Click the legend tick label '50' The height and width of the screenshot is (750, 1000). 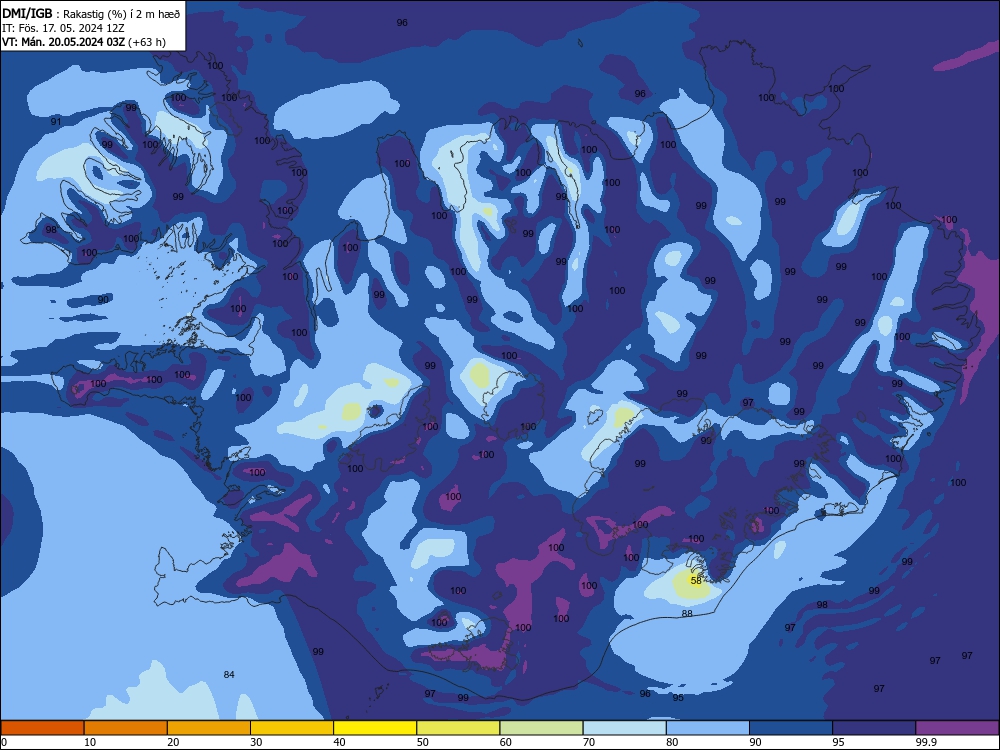[422, 742]
